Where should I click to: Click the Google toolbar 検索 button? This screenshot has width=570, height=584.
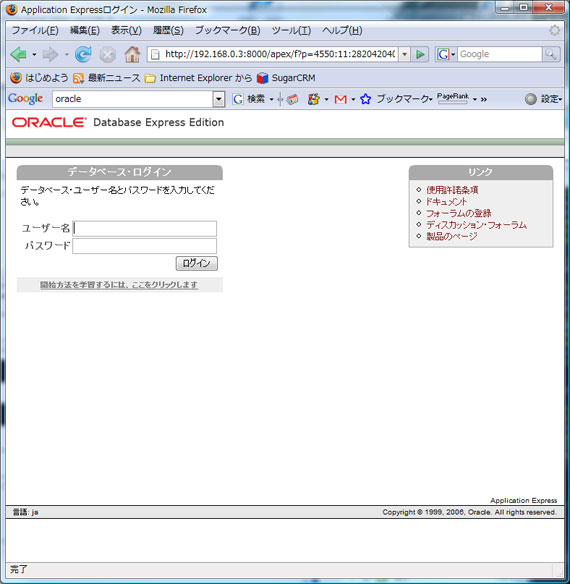coord(249,99)
